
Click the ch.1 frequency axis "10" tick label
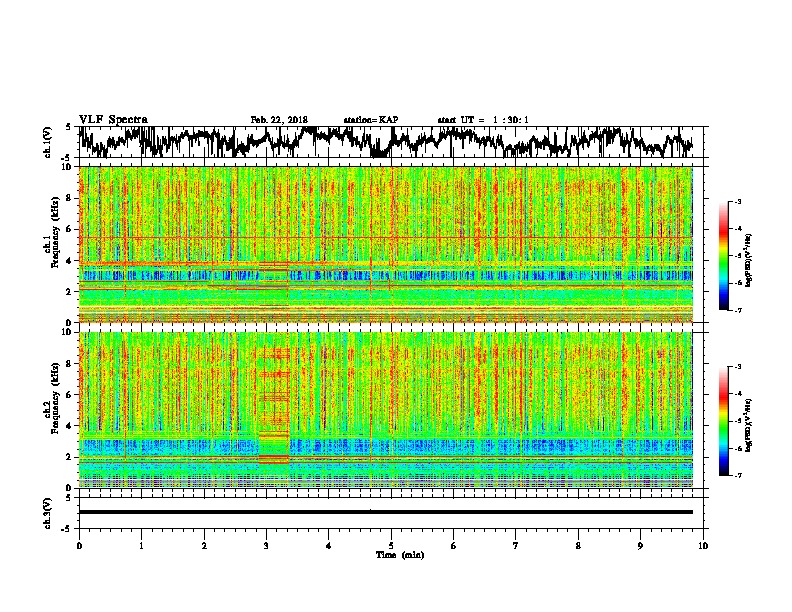pyautogui.click(x=68, y=167)
